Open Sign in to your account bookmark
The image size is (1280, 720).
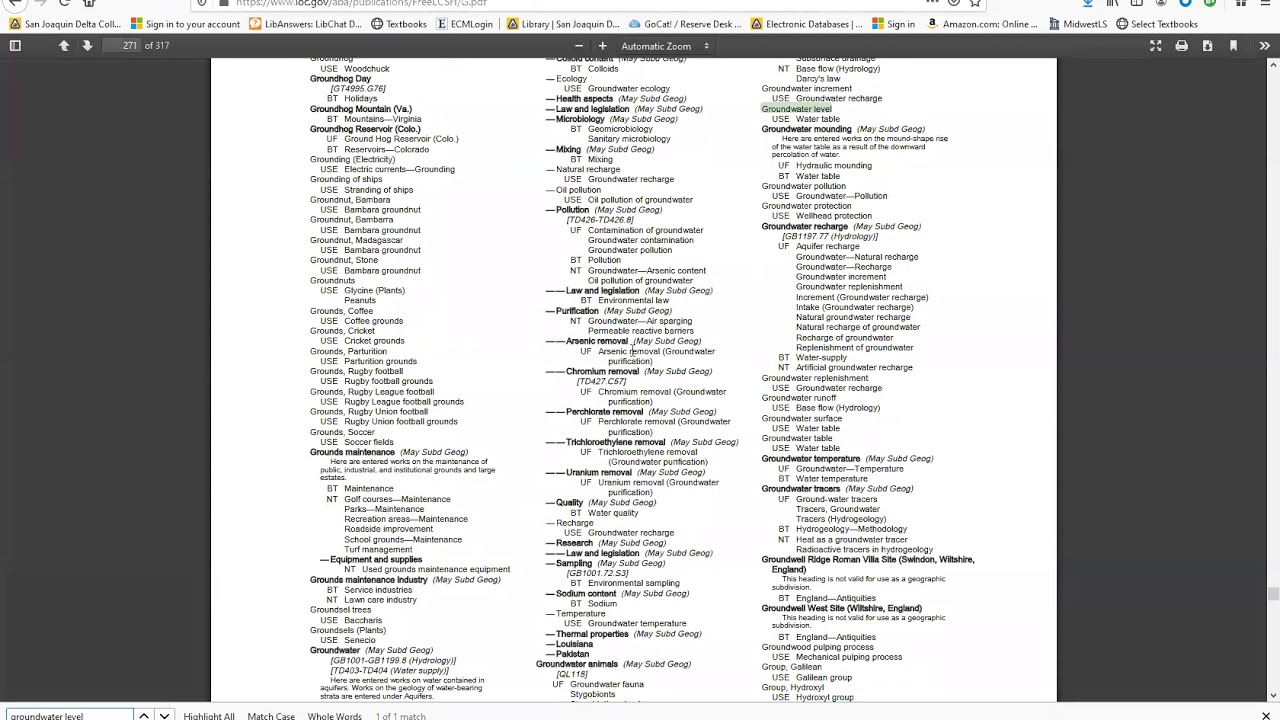[x=185, y=24]
